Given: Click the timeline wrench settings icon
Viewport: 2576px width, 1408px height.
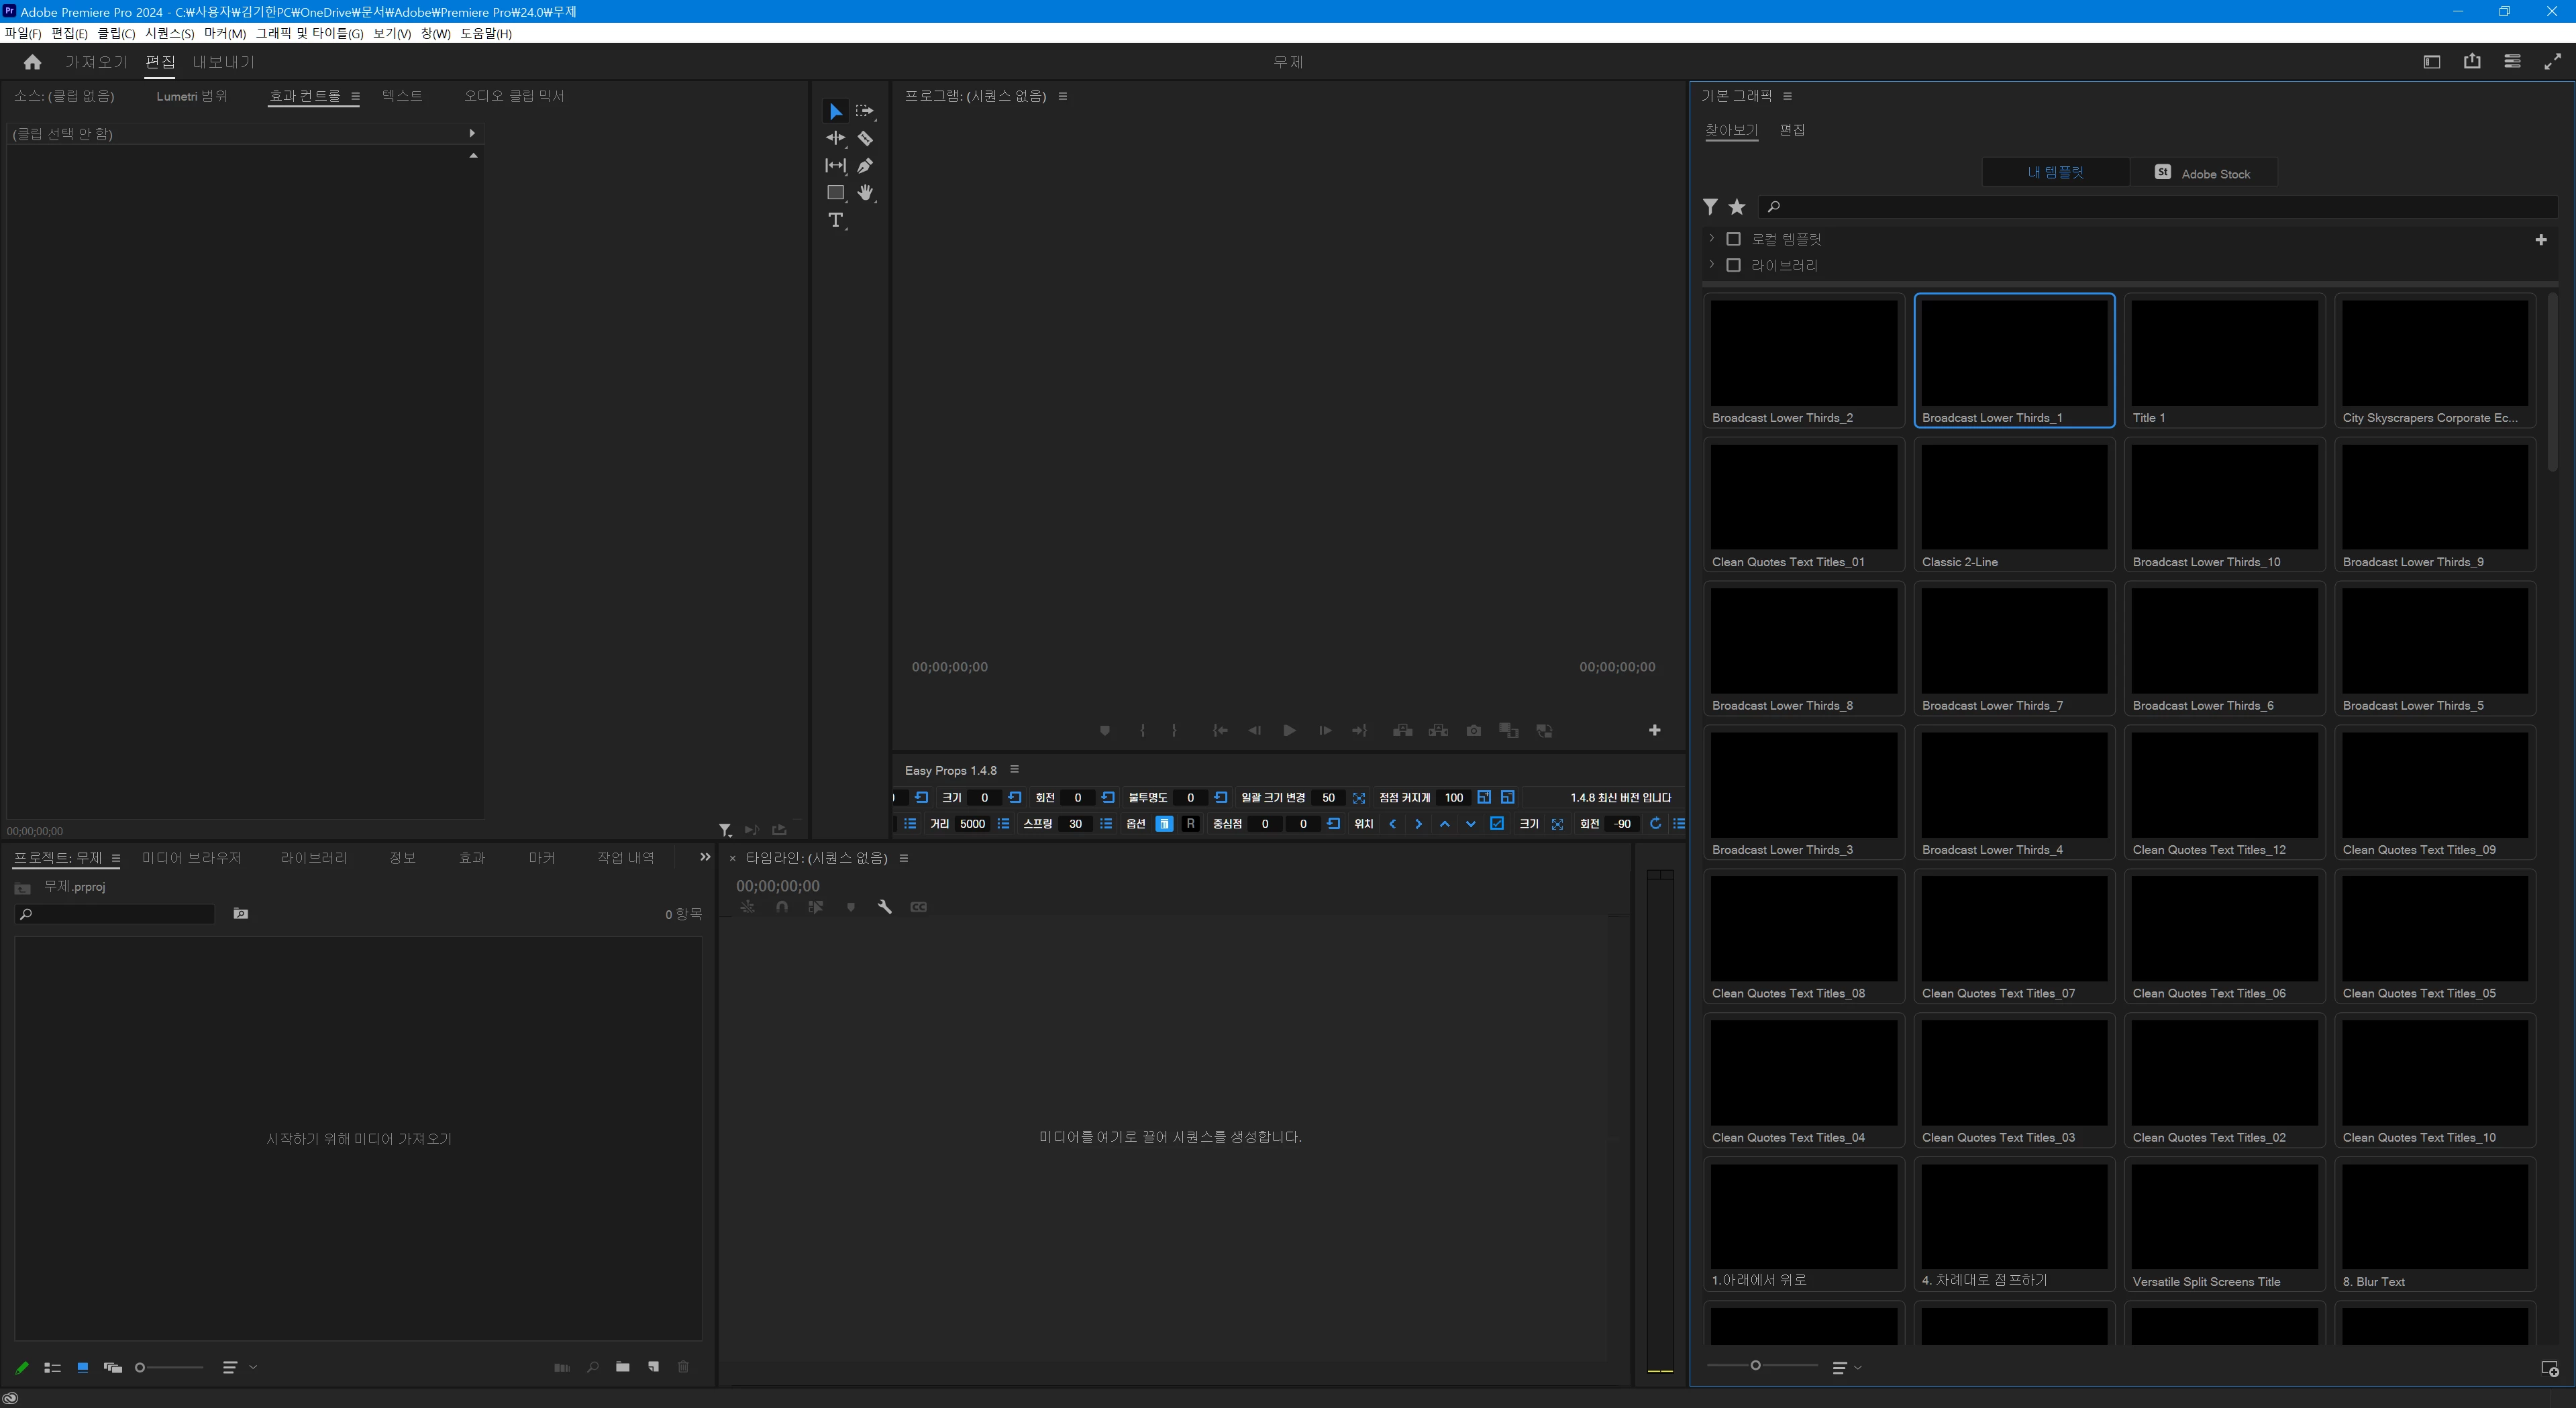Looking at the screenshot, I should click(884, 907).
